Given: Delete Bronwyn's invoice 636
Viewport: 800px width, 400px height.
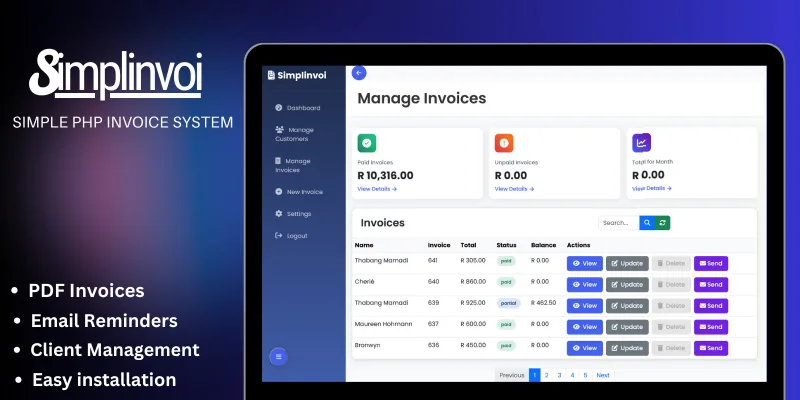Looking at the screenshot, I should coord(671,348).
